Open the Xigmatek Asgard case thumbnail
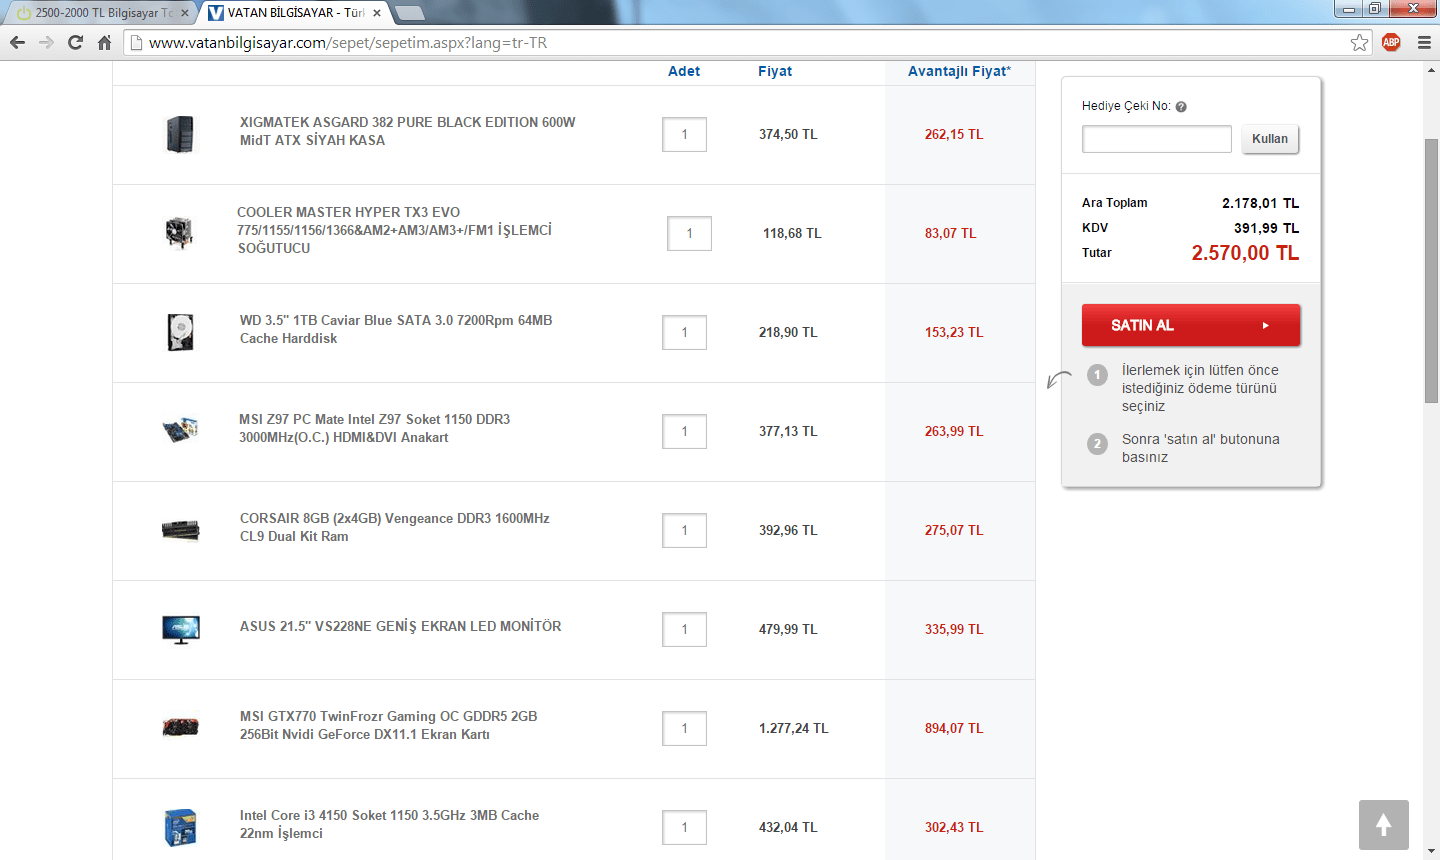 click(x=181, y=134)
